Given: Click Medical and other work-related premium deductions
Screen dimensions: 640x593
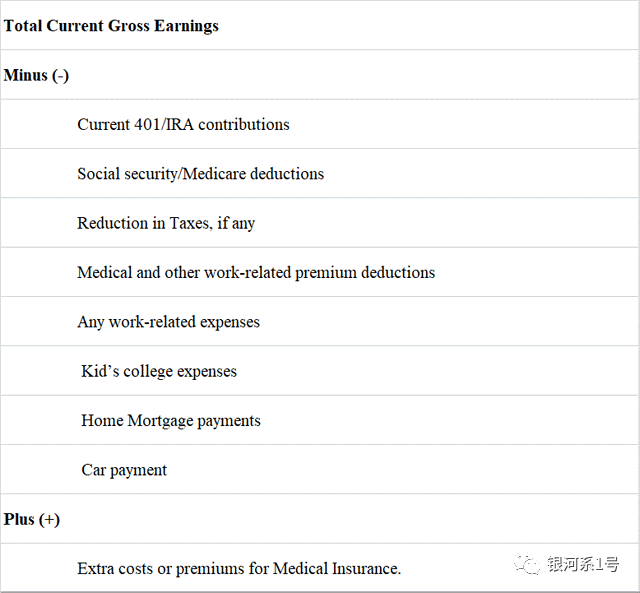Looking at the screenshot, I should pos(256,272).
